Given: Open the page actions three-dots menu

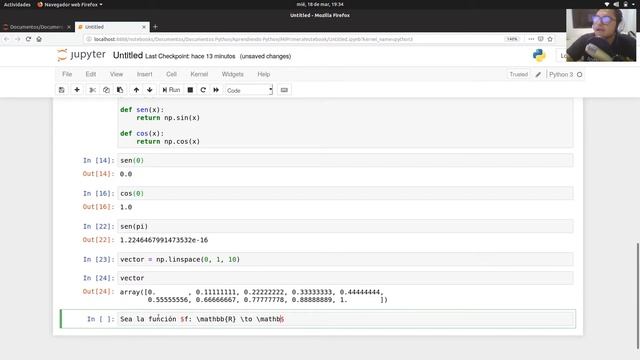Looking at the screenshot, I should pyautogui.click(x=531, y=39).
